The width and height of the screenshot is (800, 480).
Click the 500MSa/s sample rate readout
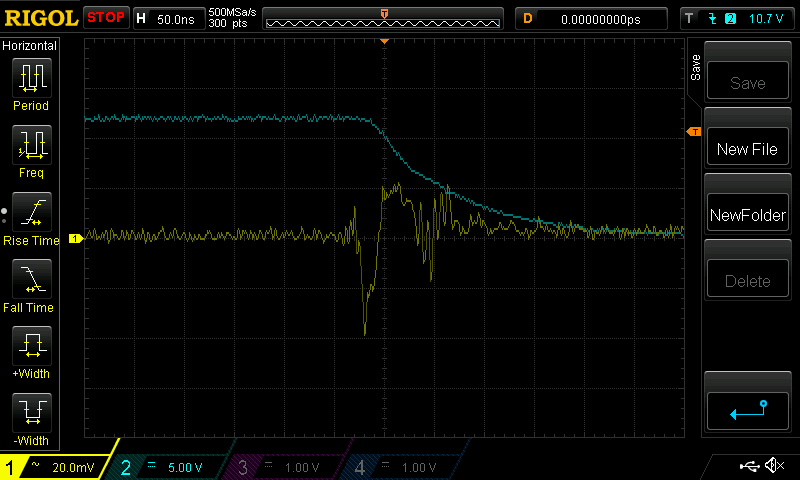[232, 12]
